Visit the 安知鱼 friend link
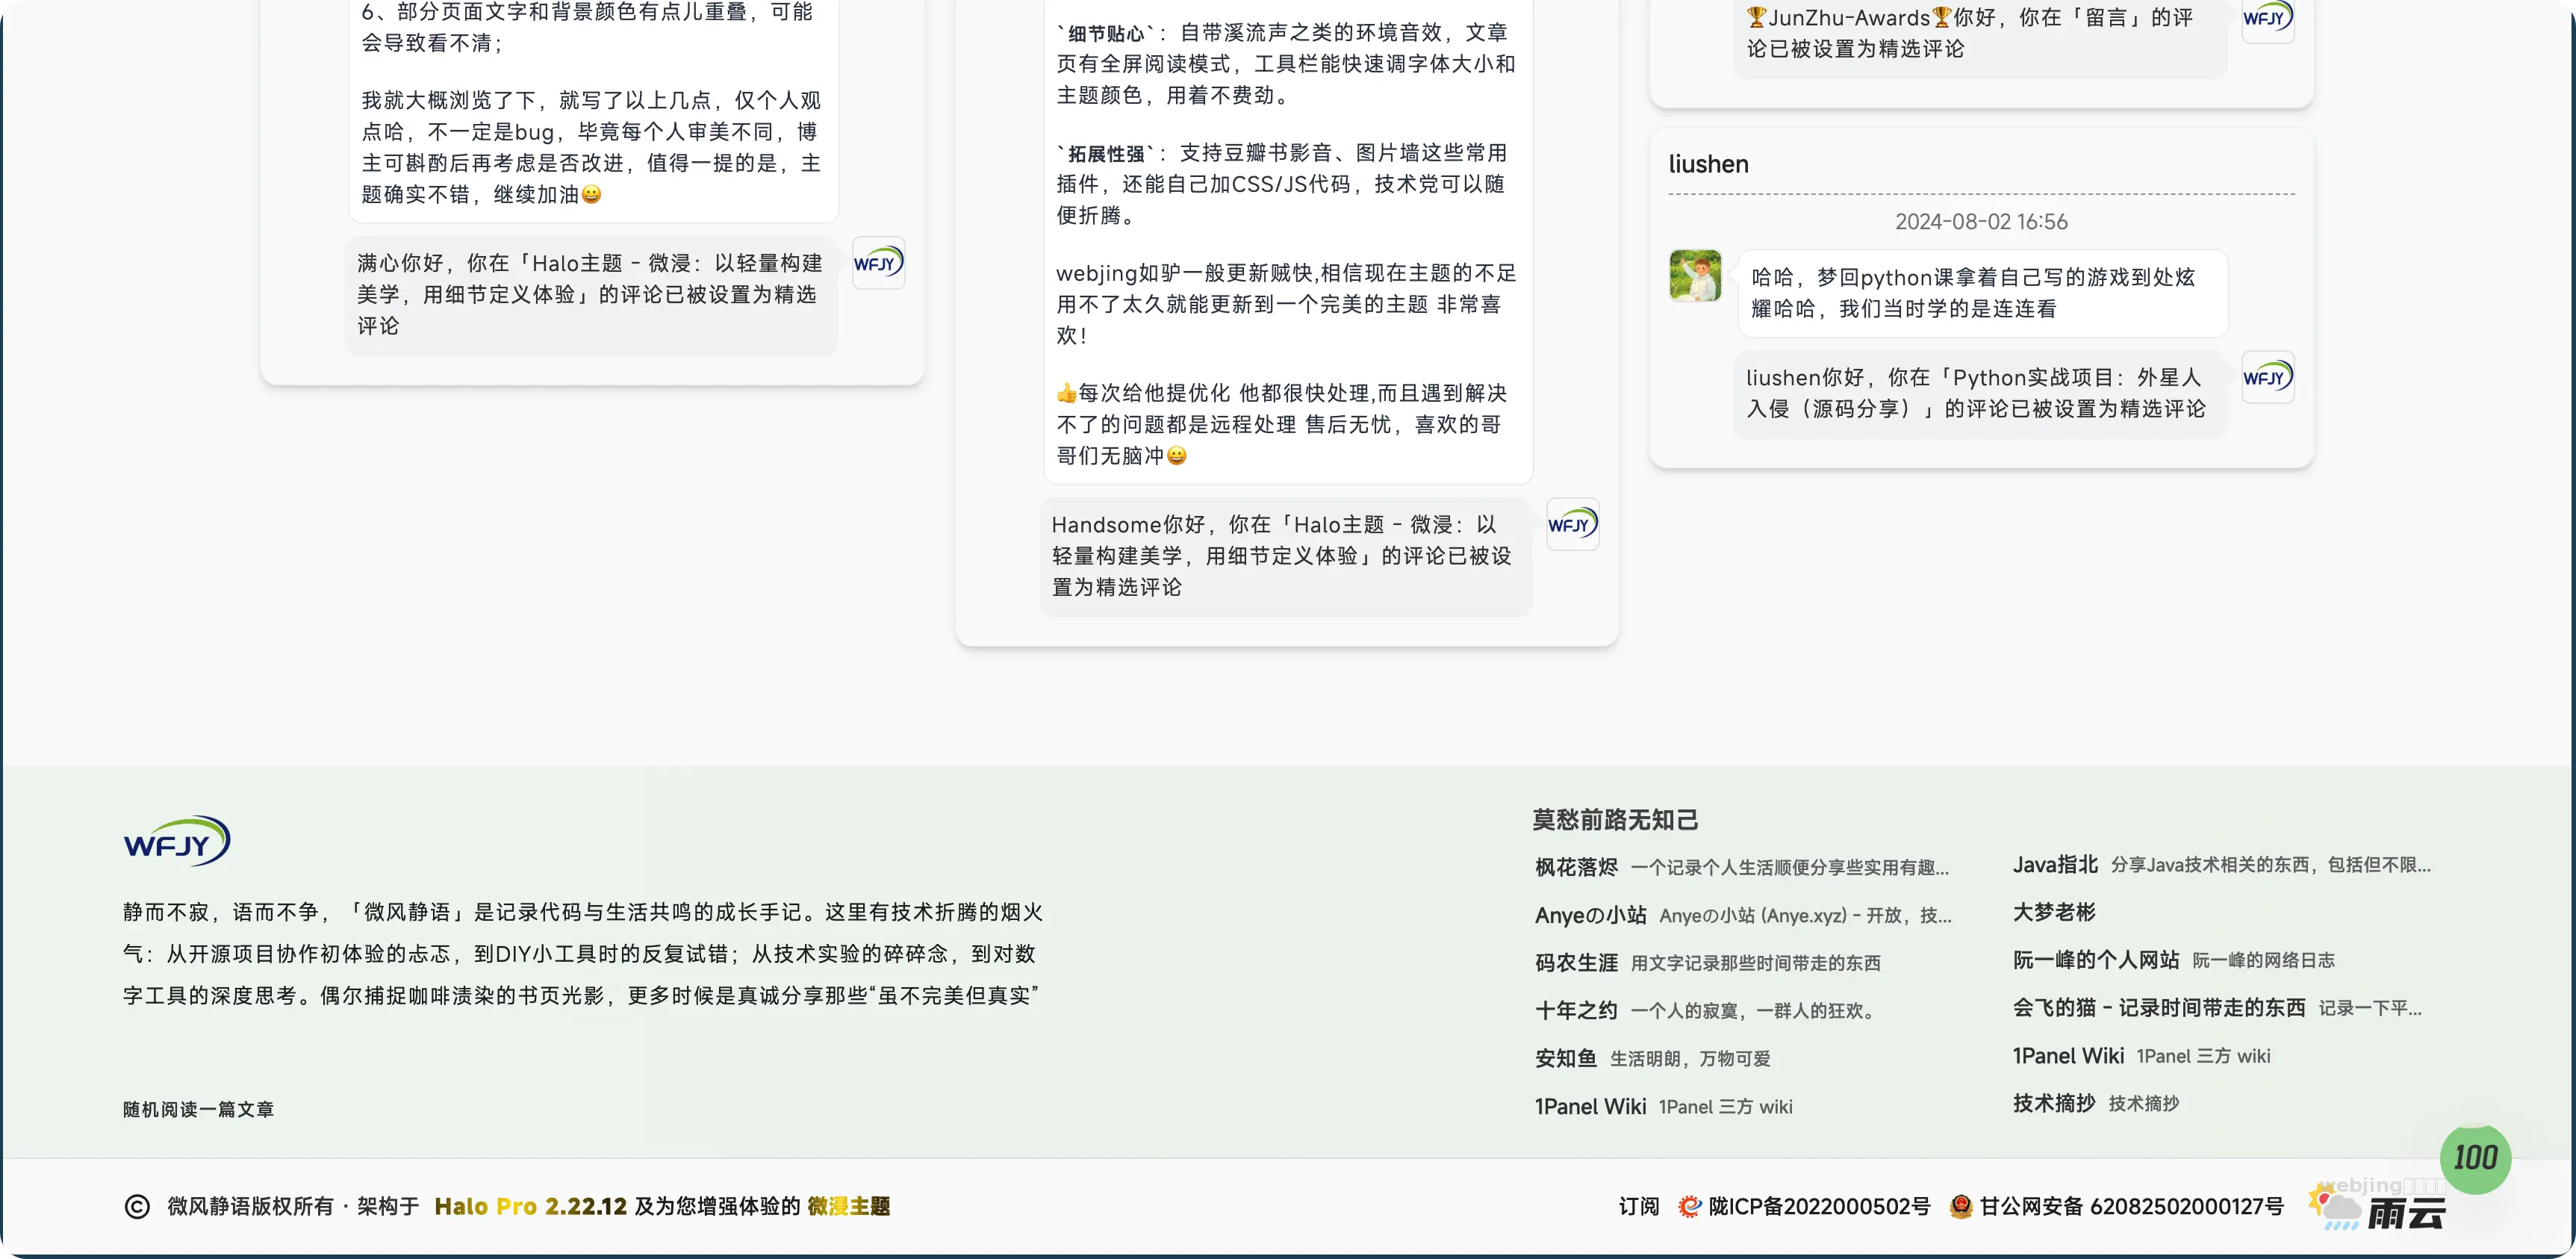2576x1259 pixels. pos(1566,1058)
